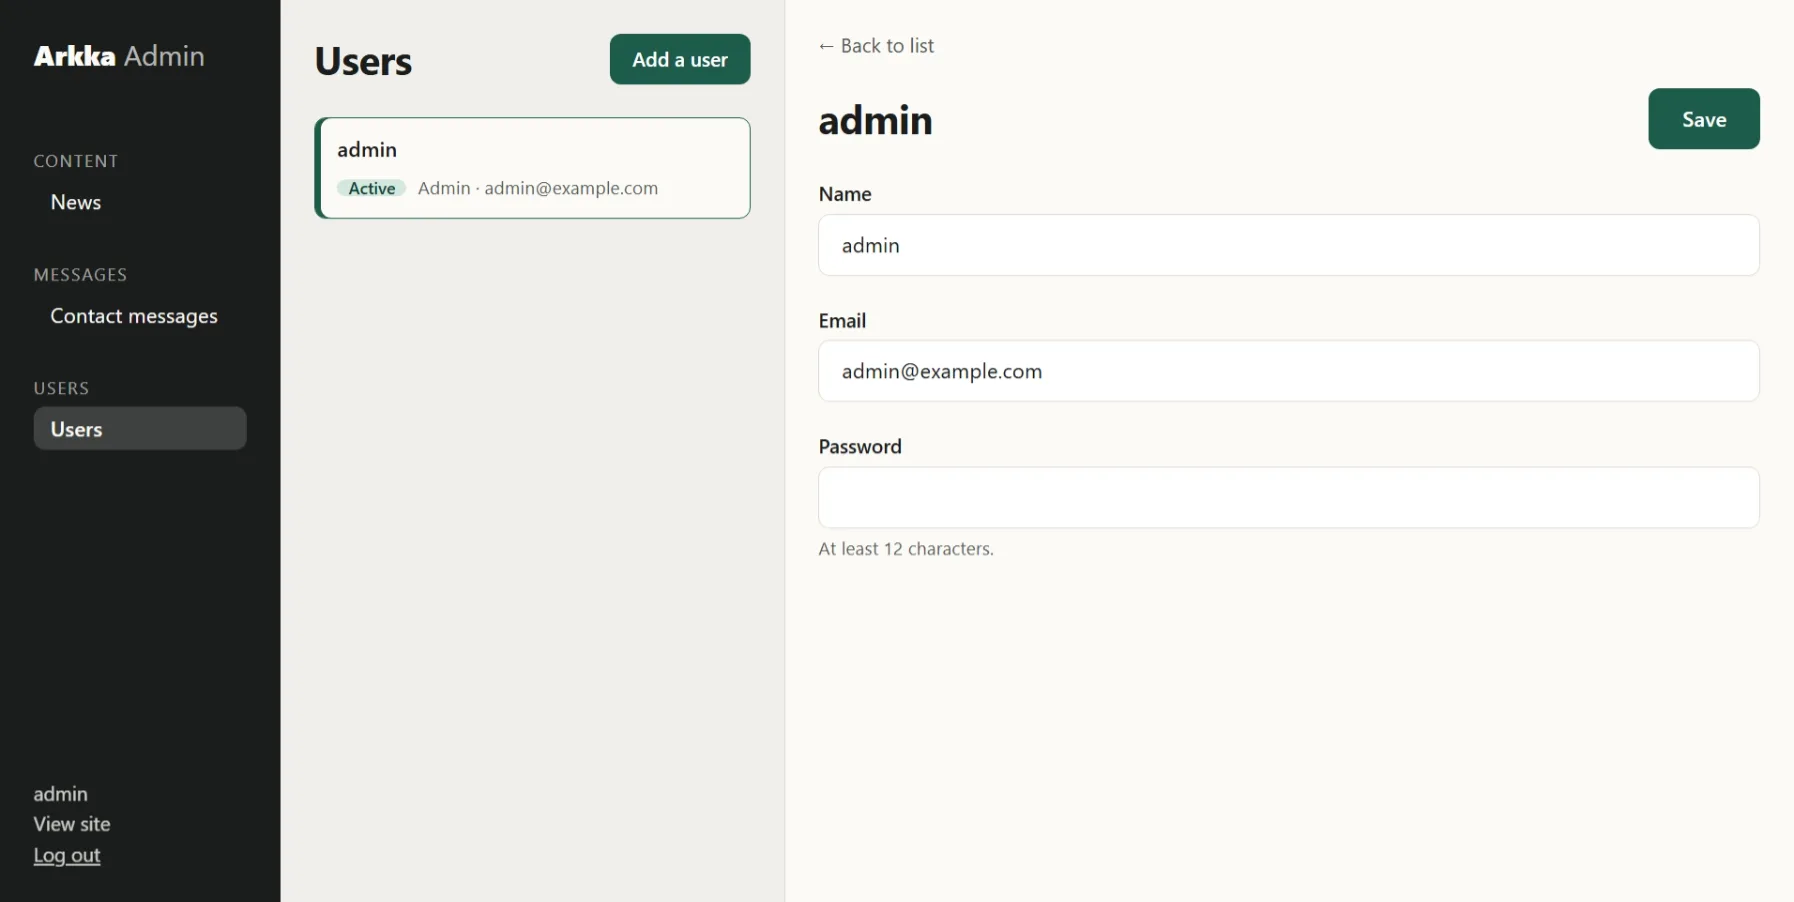Click the Arkka Admin logo
Viewport: 1794px width, 902px height.
[x=119, y=56]
